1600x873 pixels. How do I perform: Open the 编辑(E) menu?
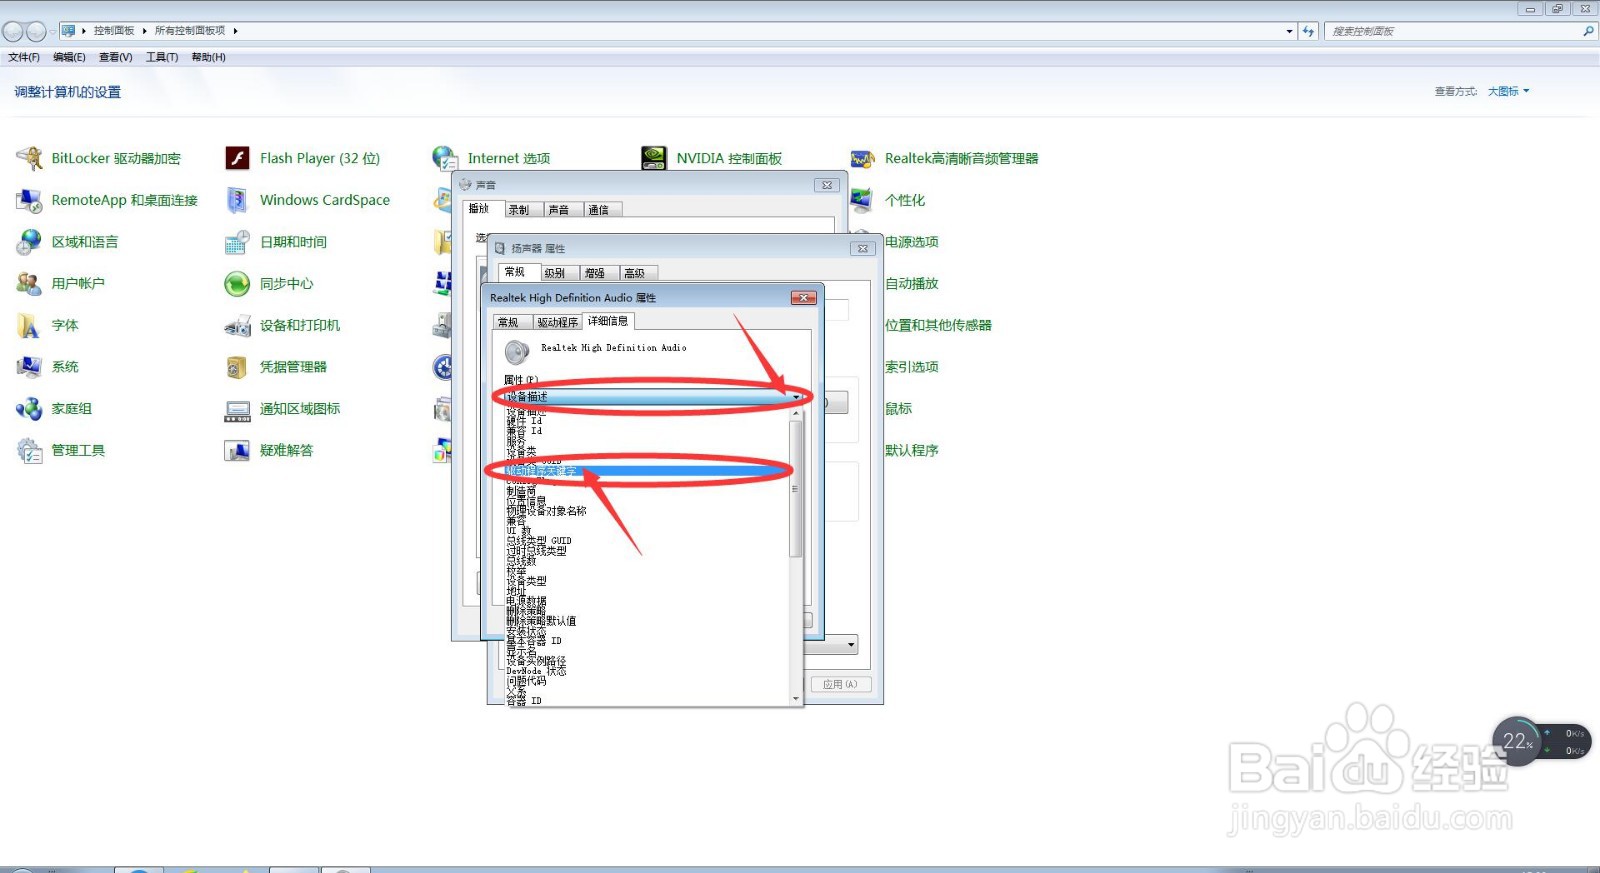coord(69,57)
